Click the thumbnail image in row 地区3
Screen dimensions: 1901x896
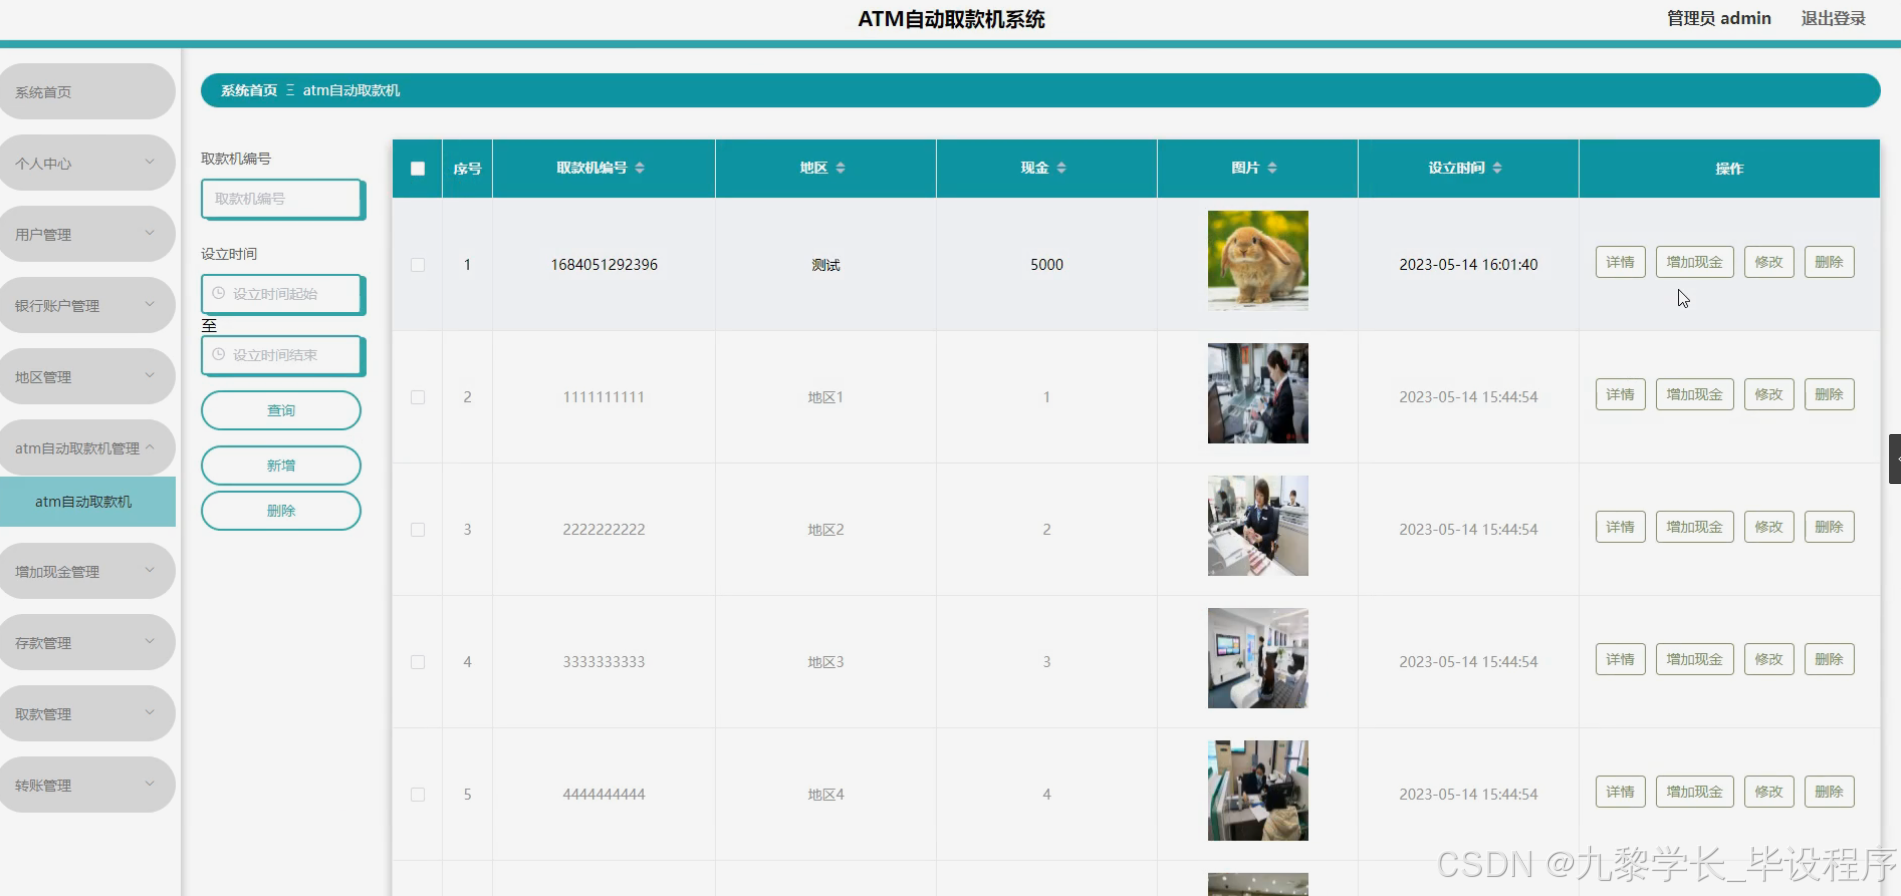click(1258, 658)
